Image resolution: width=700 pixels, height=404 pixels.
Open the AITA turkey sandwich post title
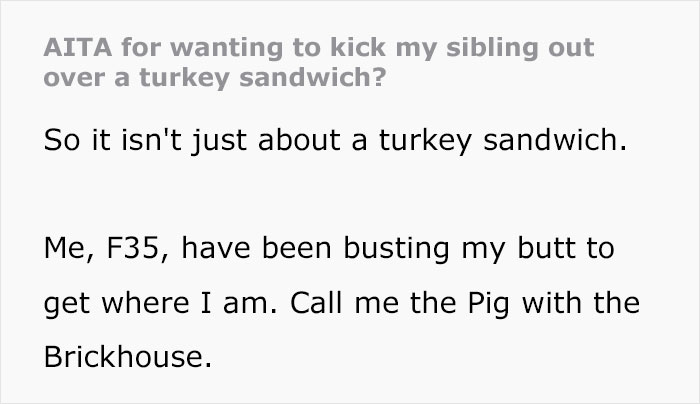pos(319,62)
